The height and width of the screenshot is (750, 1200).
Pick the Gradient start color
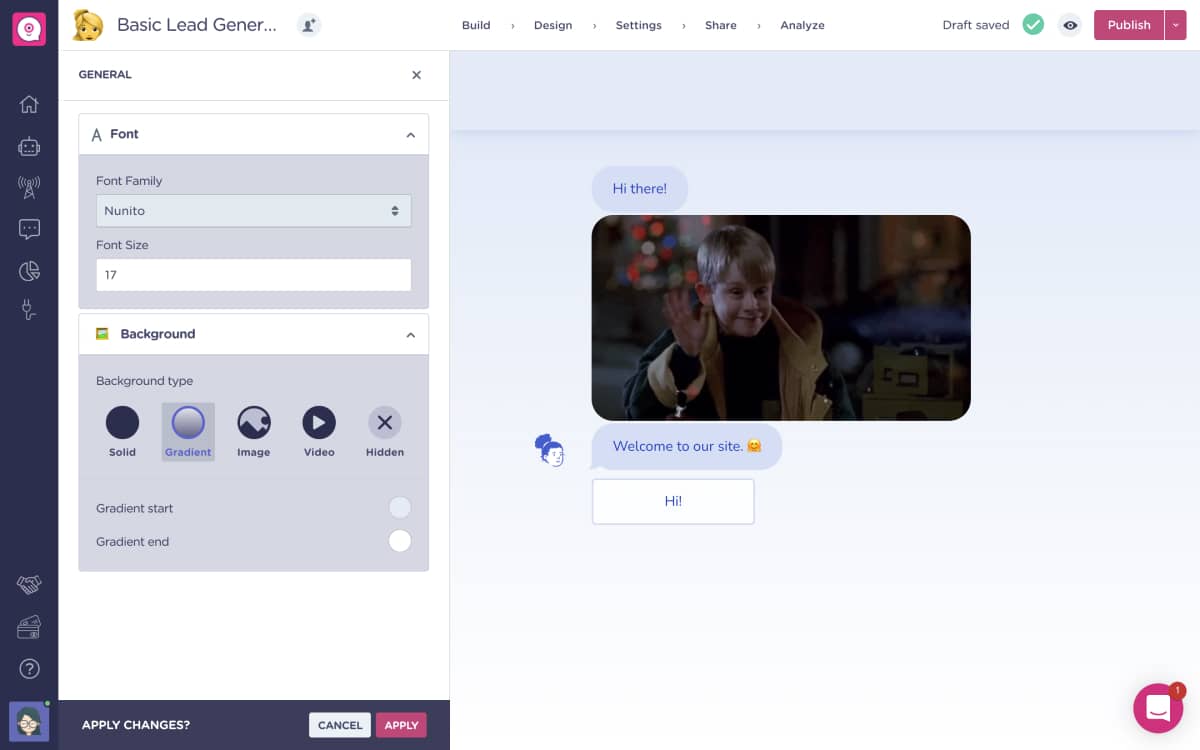(x=400, y=508)
